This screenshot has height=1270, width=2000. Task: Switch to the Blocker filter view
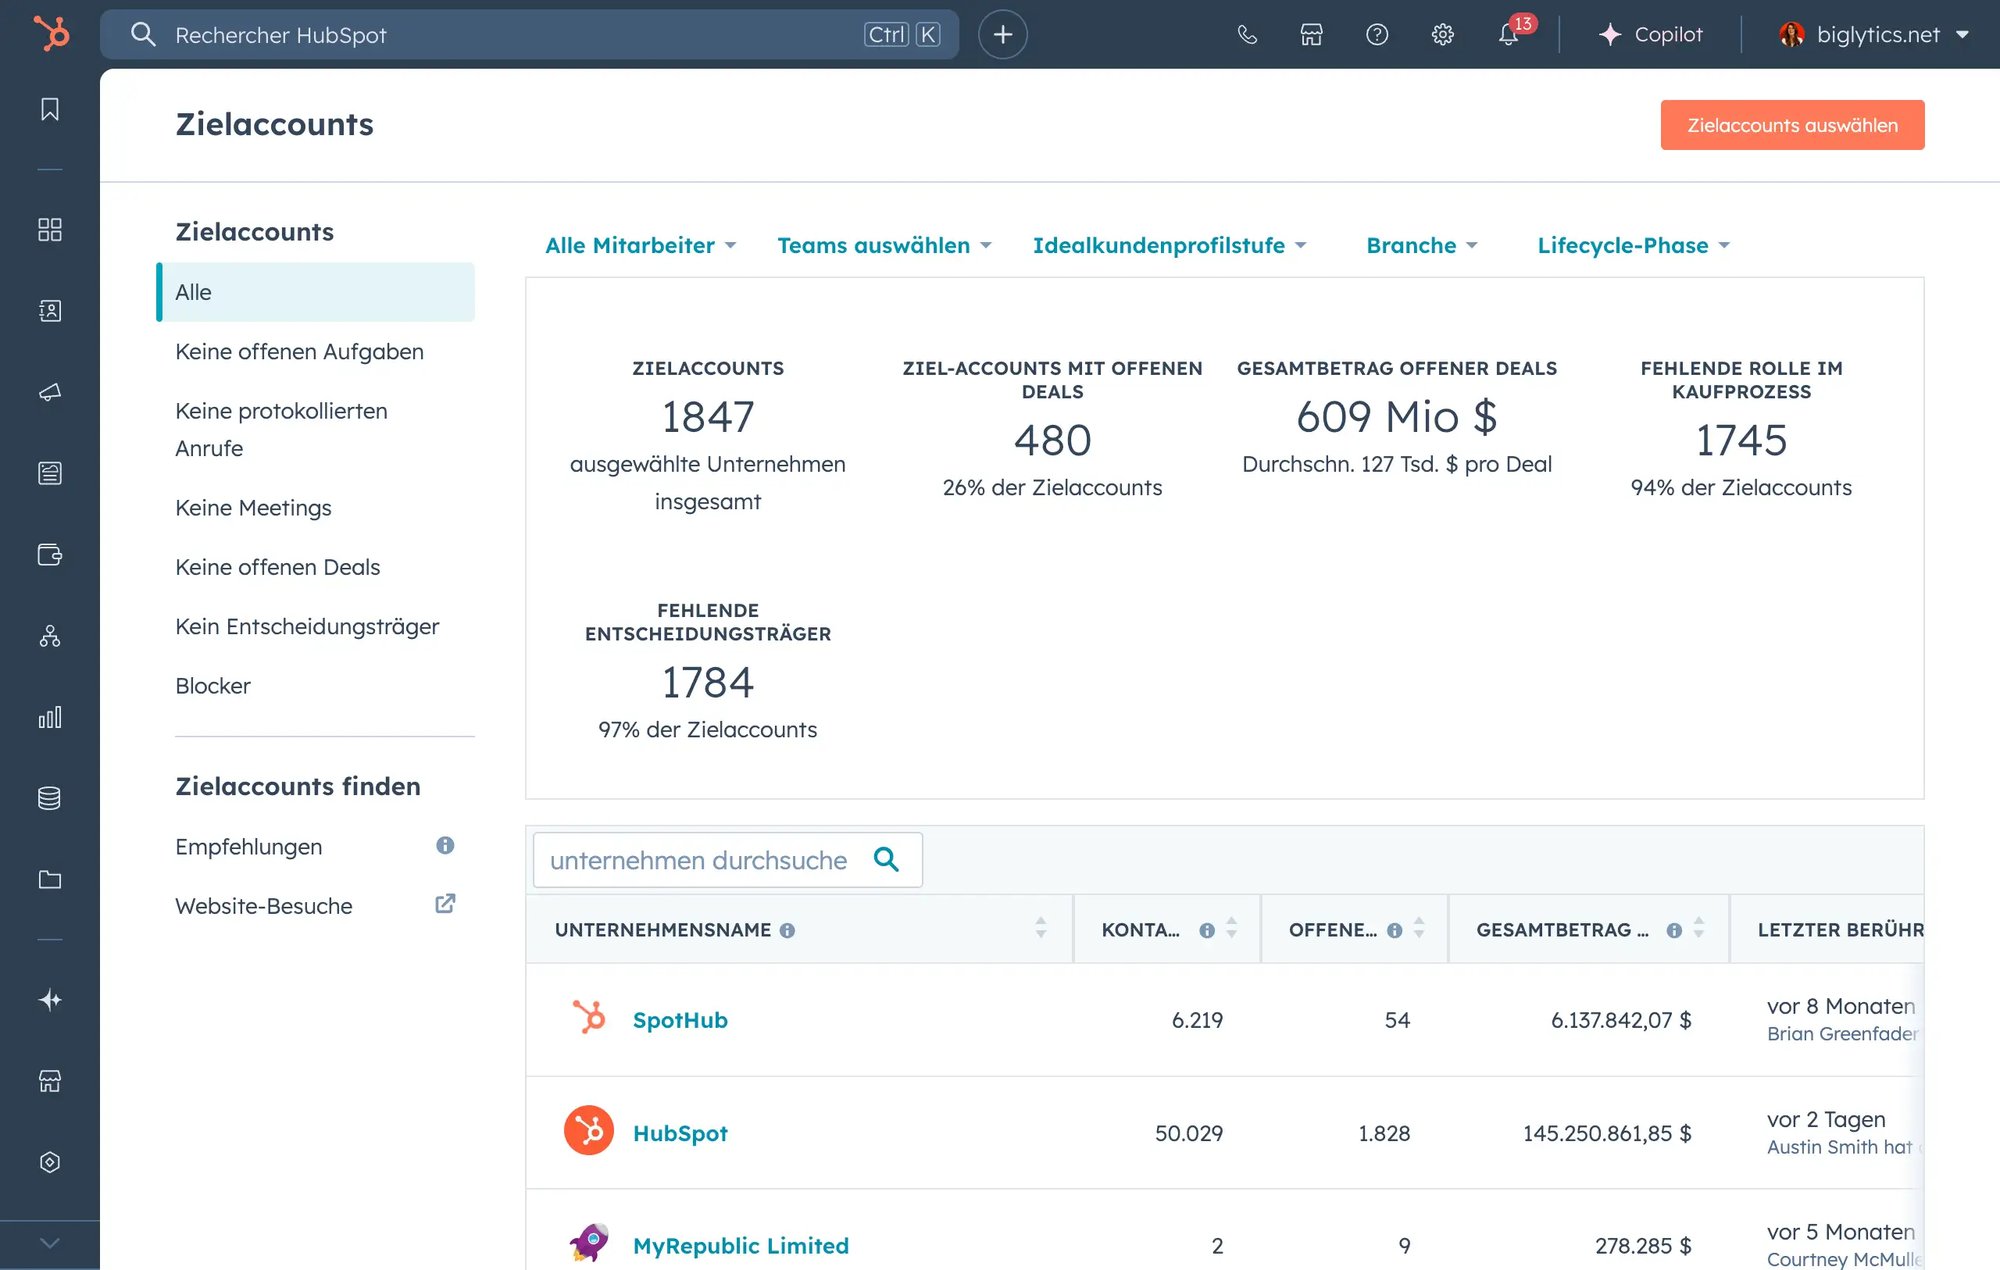click(x=212, y=685)
